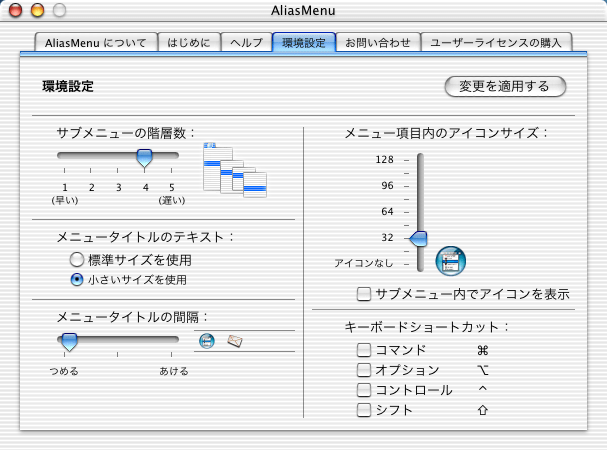Check the コマンド shortcut checkbox
Viewport: 607px width, 450px height.
click(364, 350)
